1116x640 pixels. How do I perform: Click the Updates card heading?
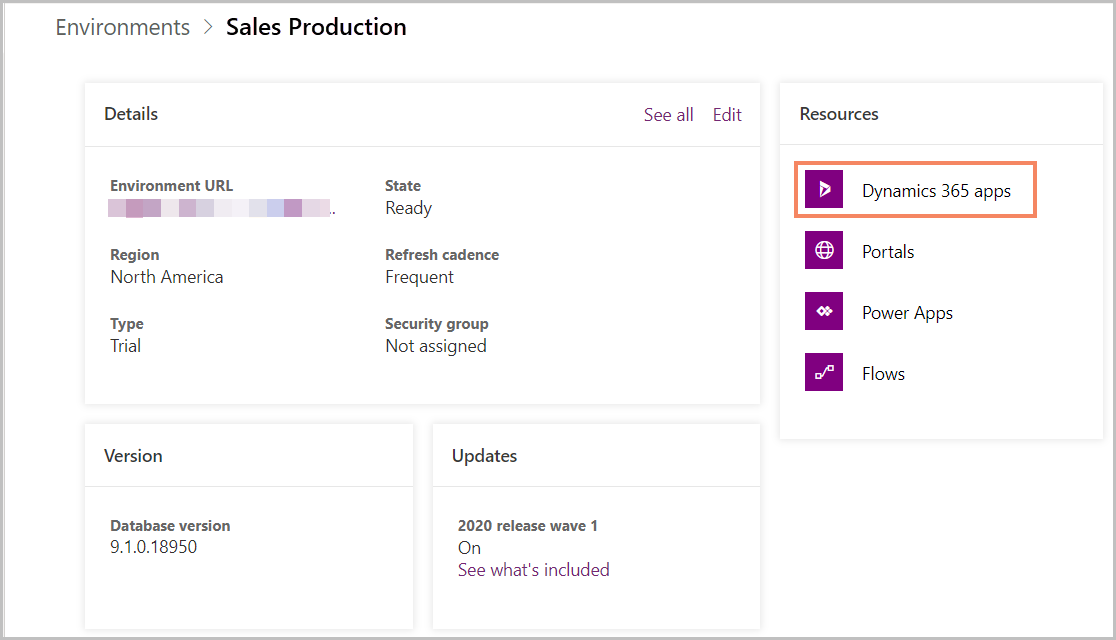[x=484, y=456]
